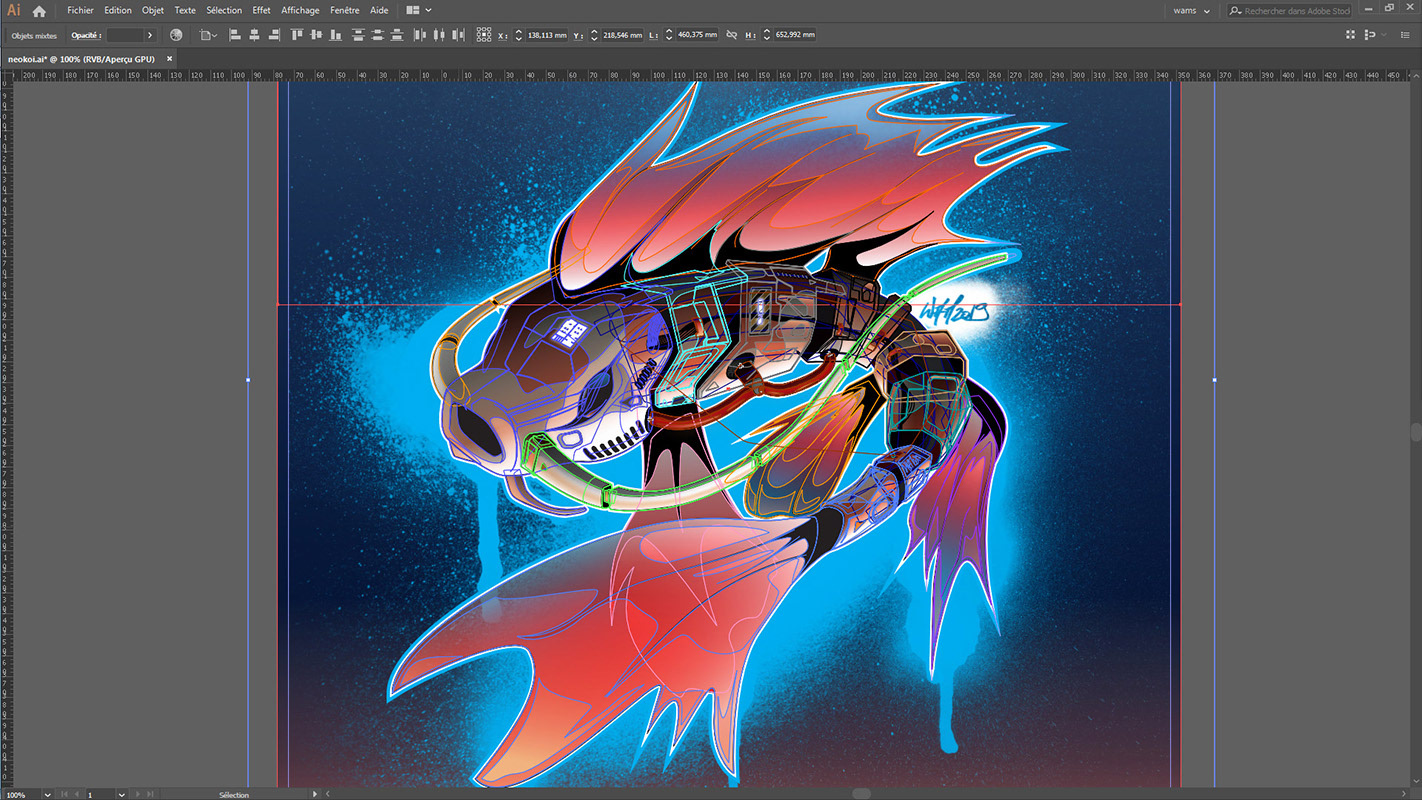1422x800 pixels.
Task: Distribute objects horizontally by right edges
Action: tap(459, 35)
